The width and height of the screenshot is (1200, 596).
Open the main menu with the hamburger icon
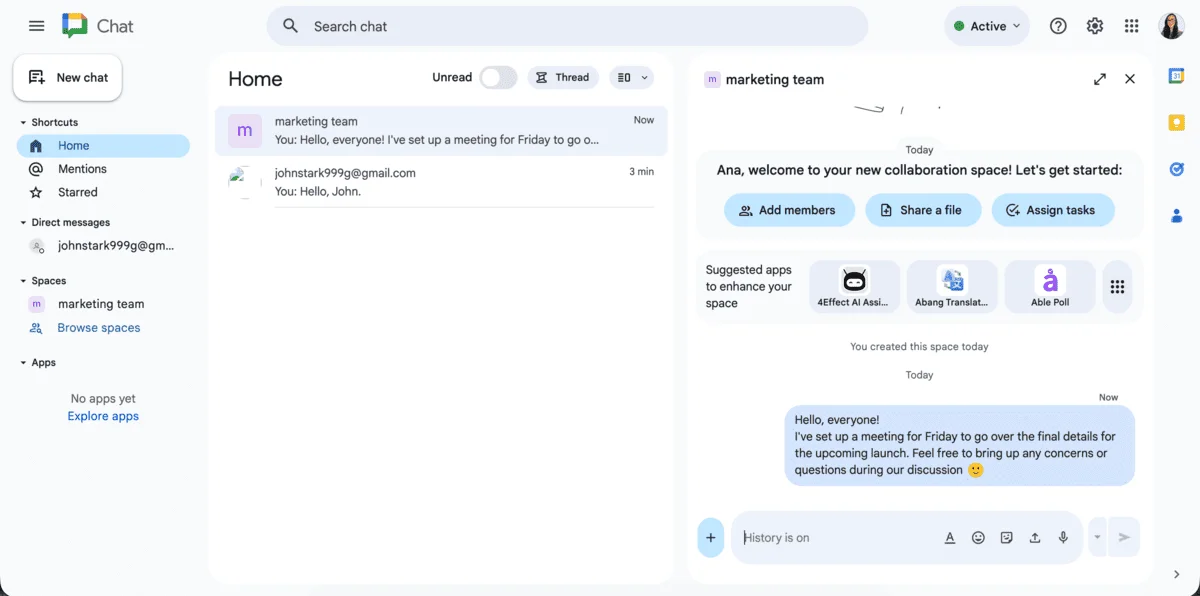point(36,25)
